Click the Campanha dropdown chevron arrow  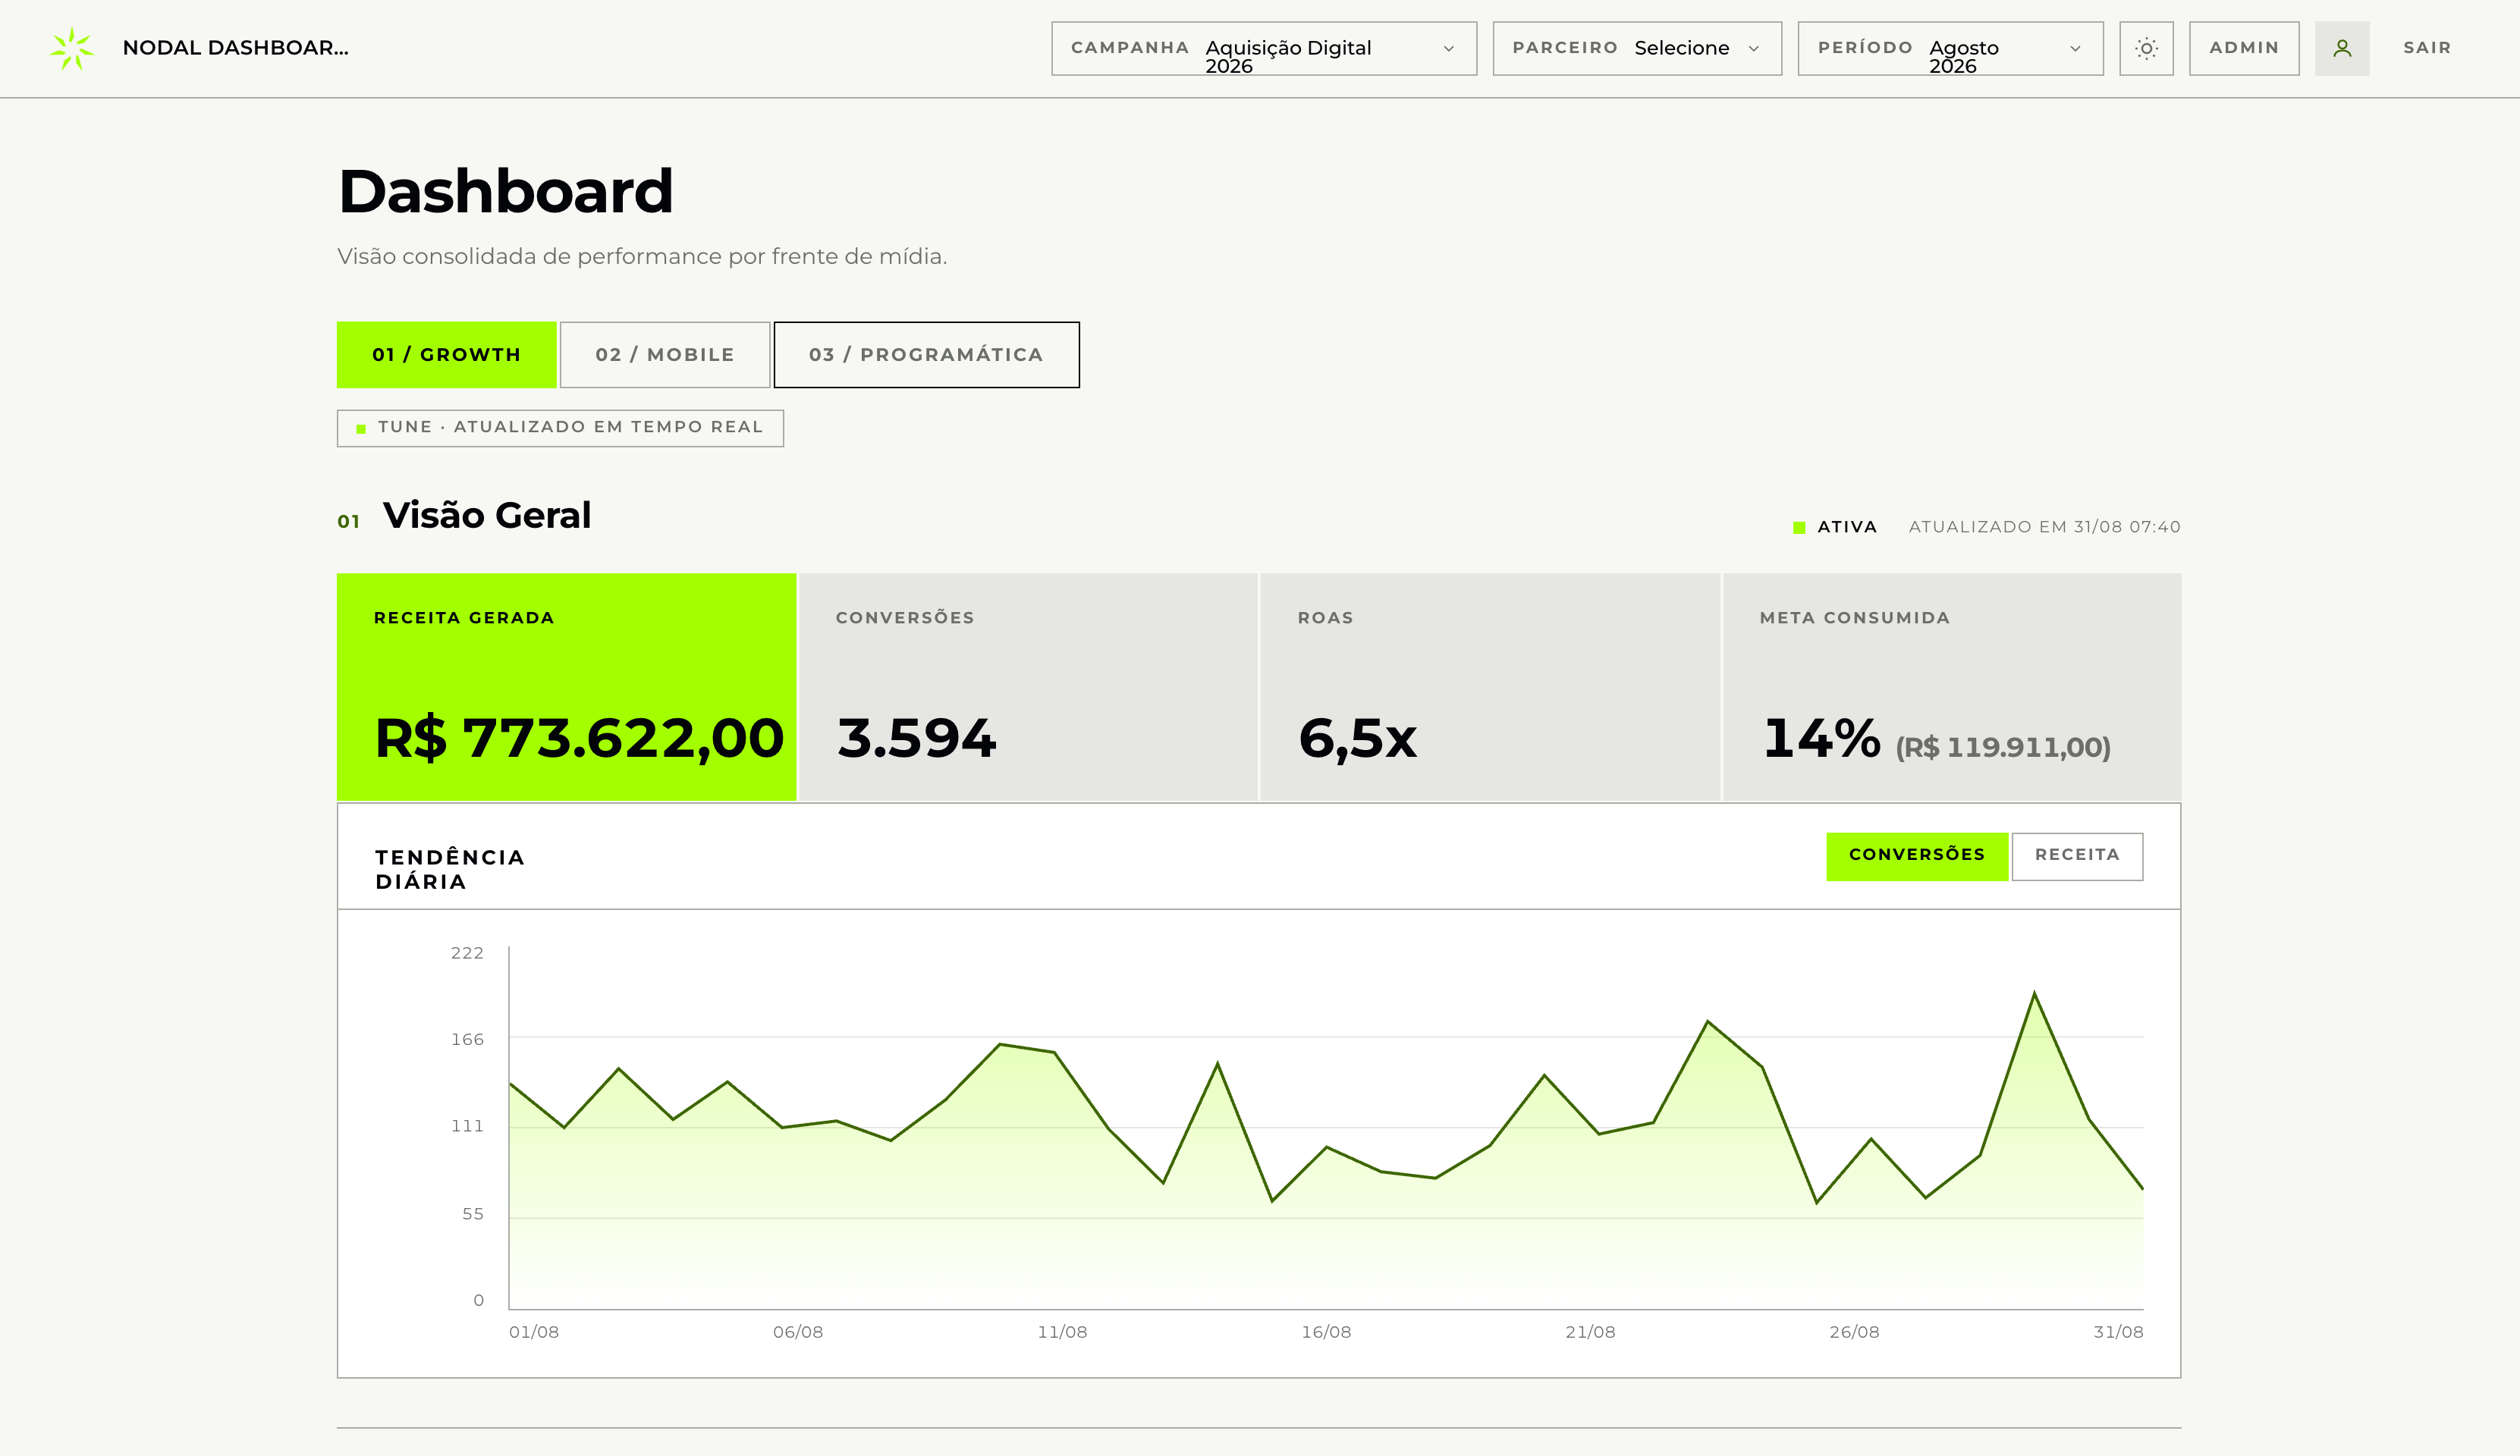[x=1448, y=49]
